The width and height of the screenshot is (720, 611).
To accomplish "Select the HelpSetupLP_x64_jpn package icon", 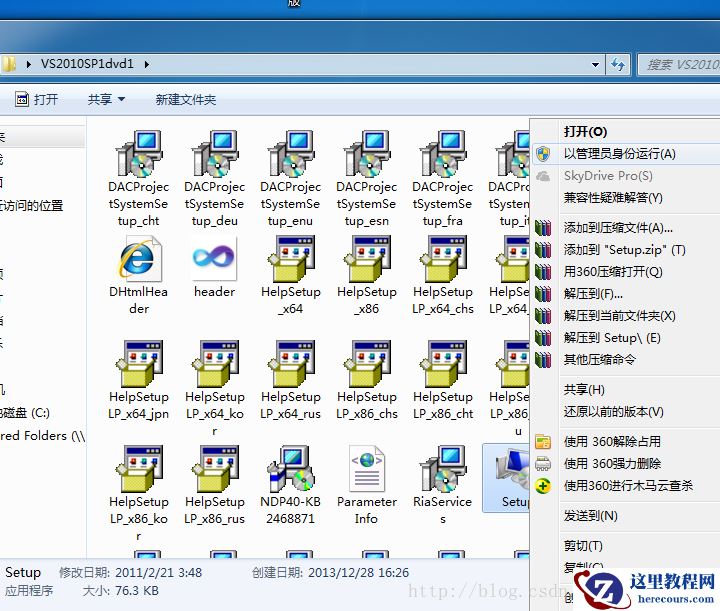I will click(x=139, y=364).
